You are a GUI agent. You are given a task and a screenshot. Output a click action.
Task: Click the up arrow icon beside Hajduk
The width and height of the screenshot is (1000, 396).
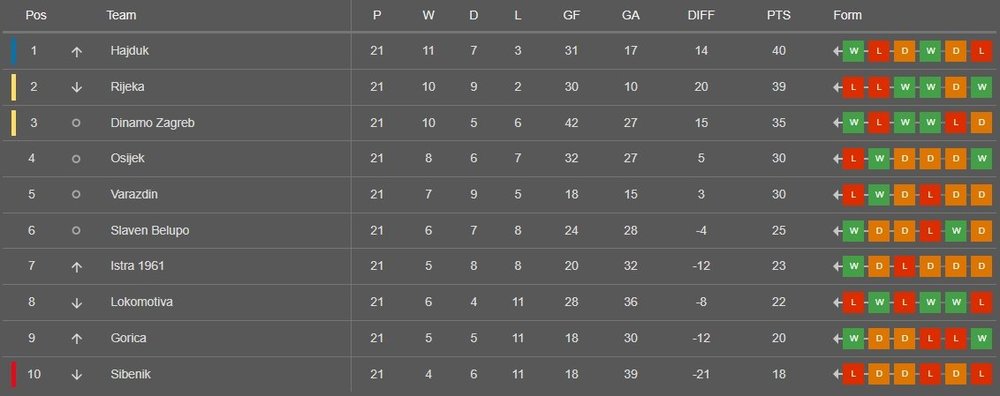[x=77, y=52]
